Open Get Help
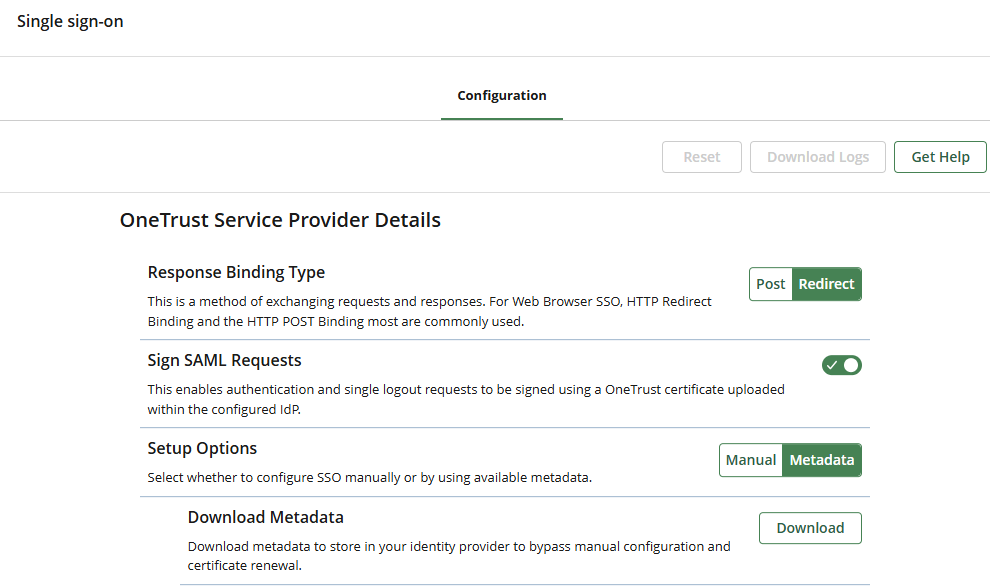The height and width of the screenshot is (588, 990). coord(940,157)
